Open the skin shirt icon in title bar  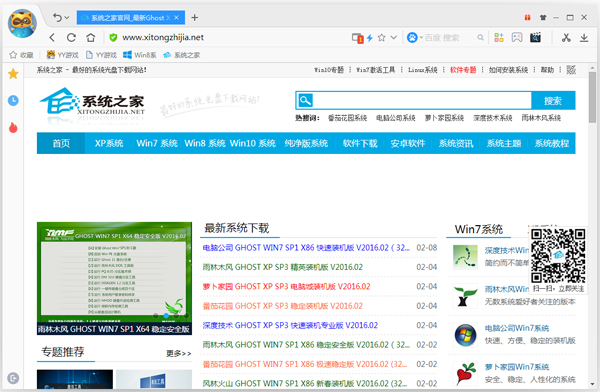point(543,18)
